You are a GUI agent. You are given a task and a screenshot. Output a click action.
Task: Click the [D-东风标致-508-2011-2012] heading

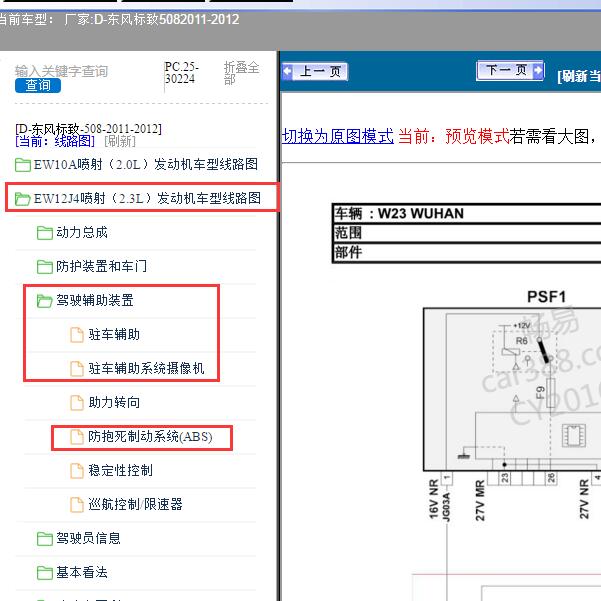88,128
